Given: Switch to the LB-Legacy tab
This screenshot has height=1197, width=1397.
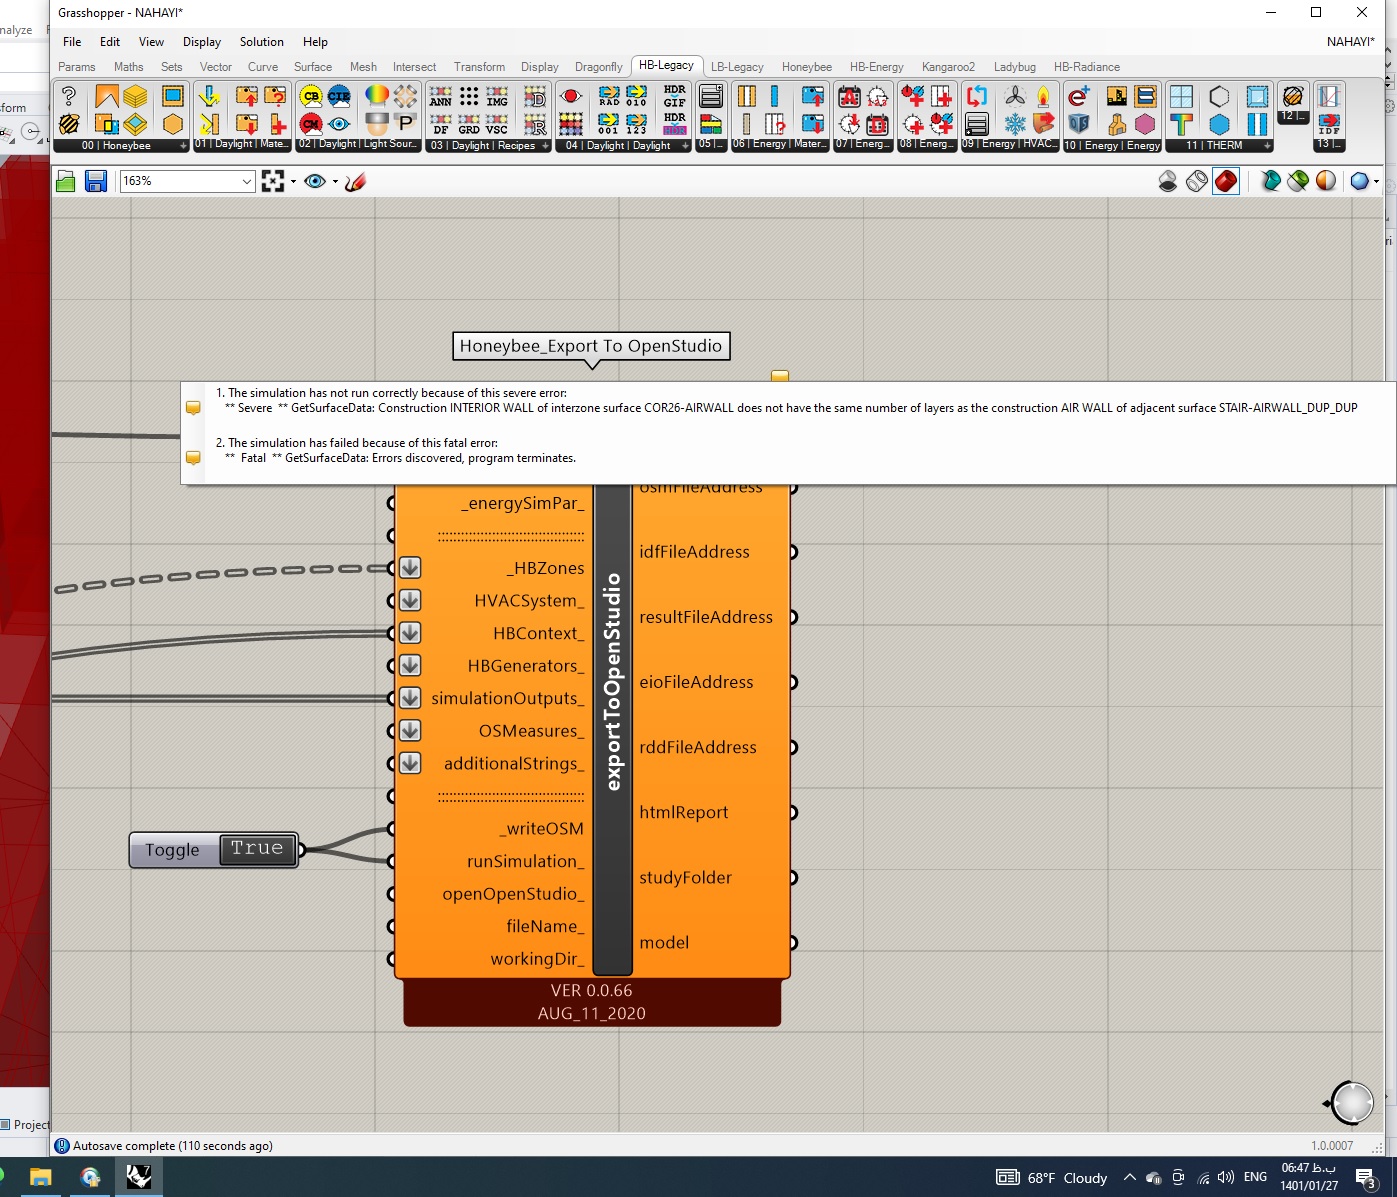Looking at the screenshot, I should [737, 67].
